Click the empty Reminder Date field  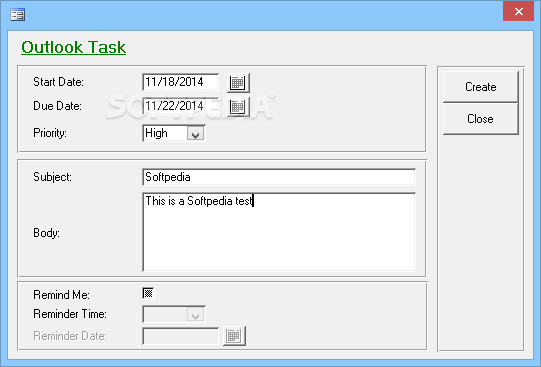[x=180, y=336]
